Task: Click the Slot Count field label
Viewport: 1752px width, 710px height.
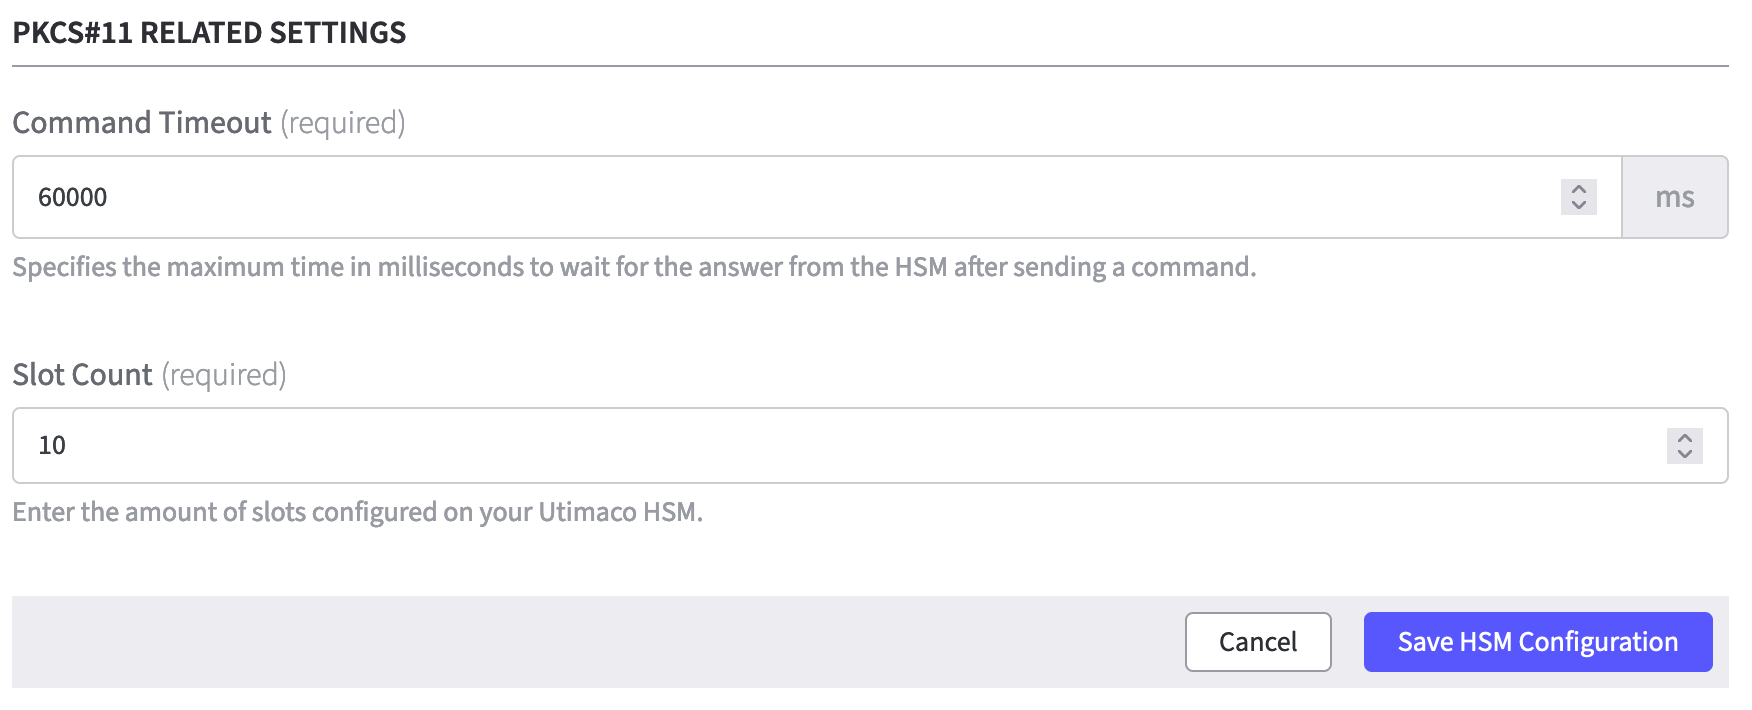Action: 82,375
